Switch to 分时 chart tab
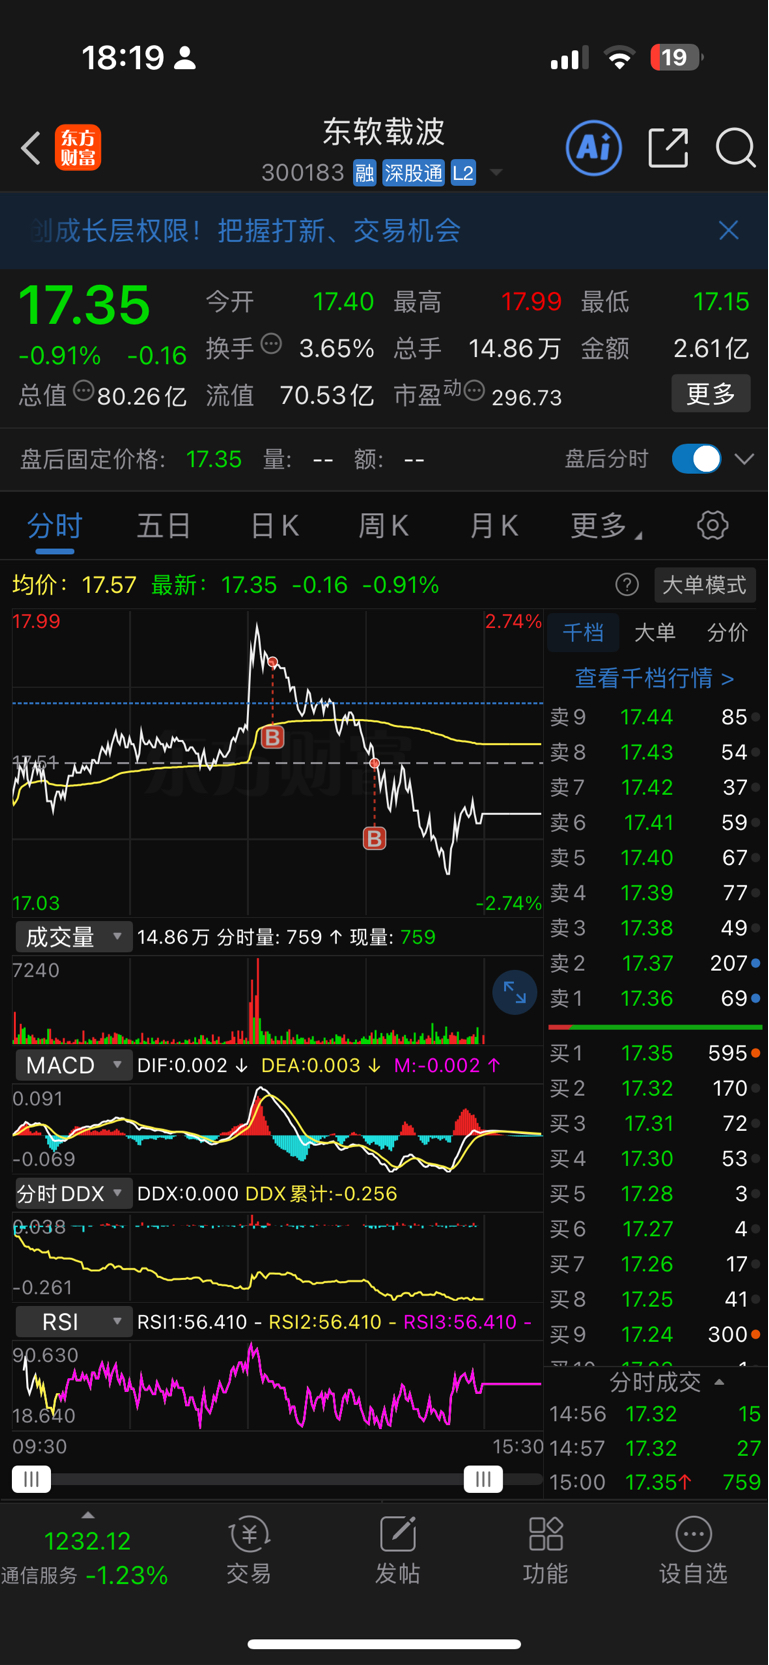Screen dimensions: 769x1665 pos(55,526)
